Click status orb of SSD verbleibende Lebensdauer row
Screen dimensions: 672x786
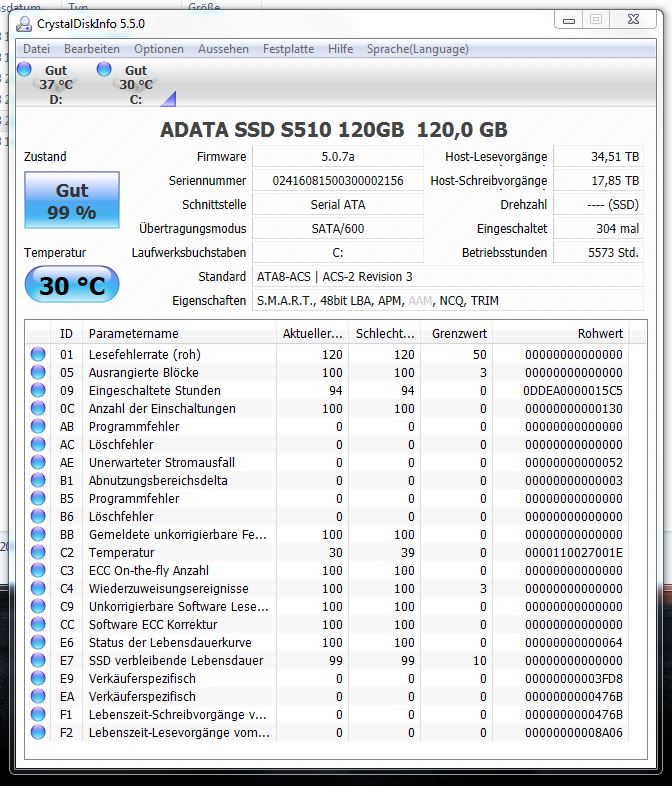(38, 660)
